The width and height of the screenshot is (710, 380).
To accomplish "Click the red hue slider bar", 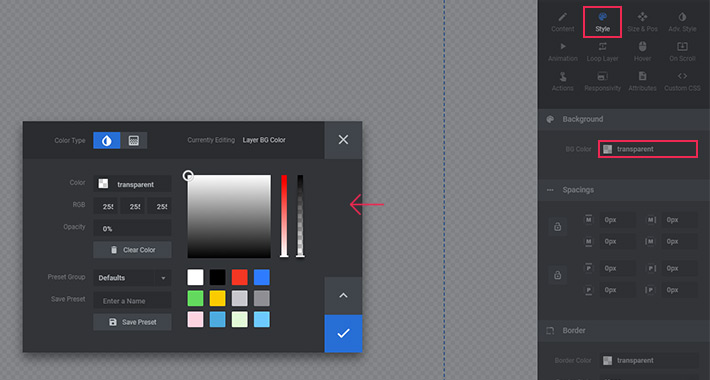I will (284, 216).
